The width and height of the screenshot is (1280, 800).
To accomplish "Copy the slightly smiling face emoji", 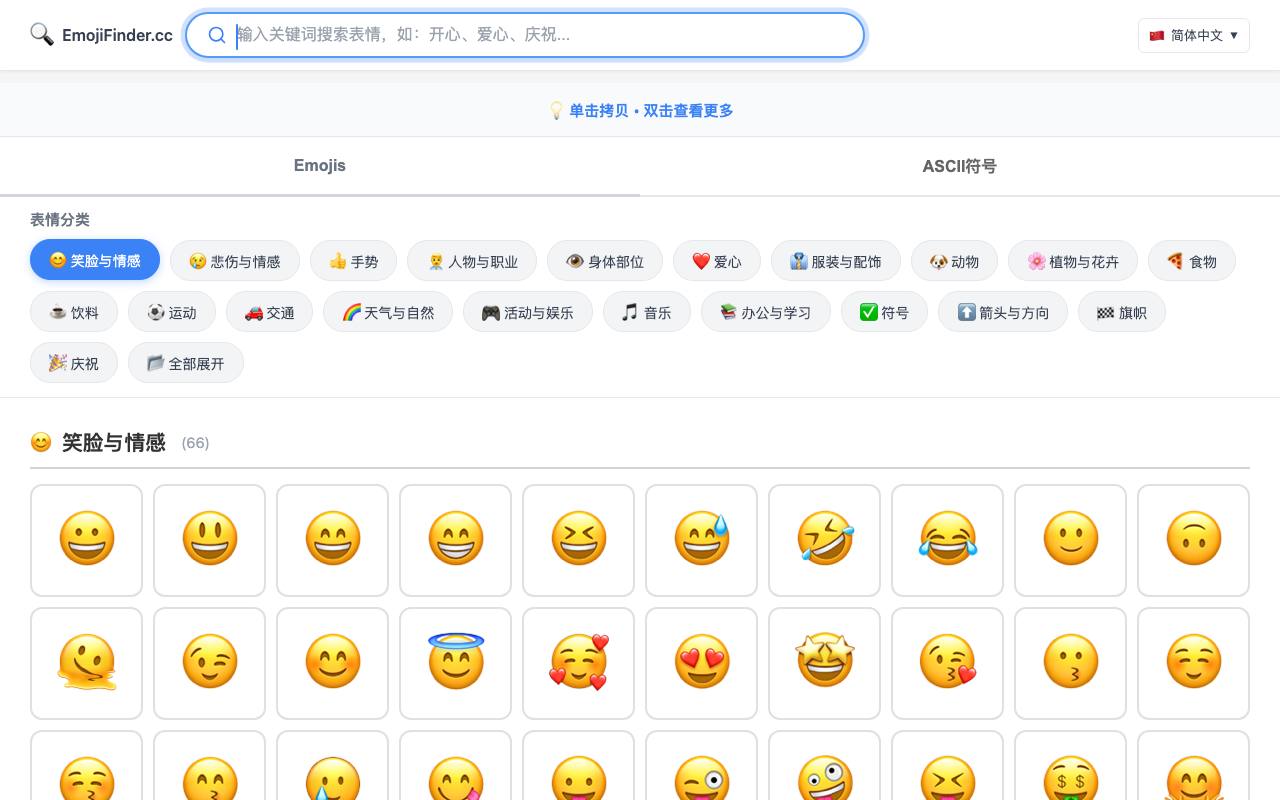I will point(1070,540).
